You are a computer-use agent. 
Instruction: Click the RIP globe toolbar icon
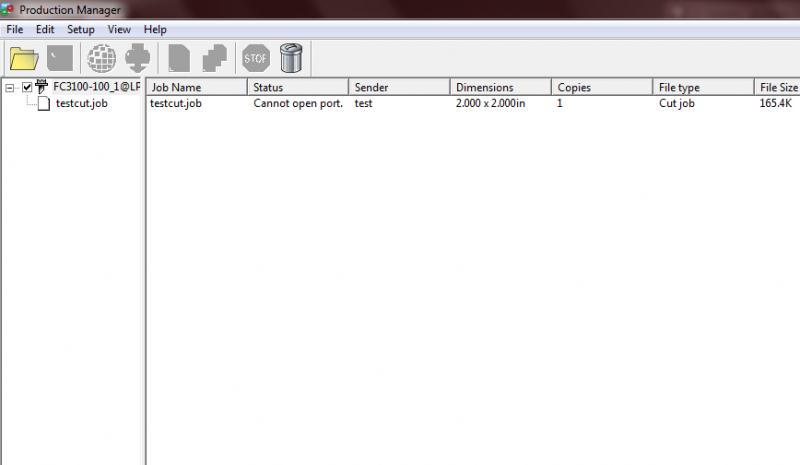coord(102,58)
